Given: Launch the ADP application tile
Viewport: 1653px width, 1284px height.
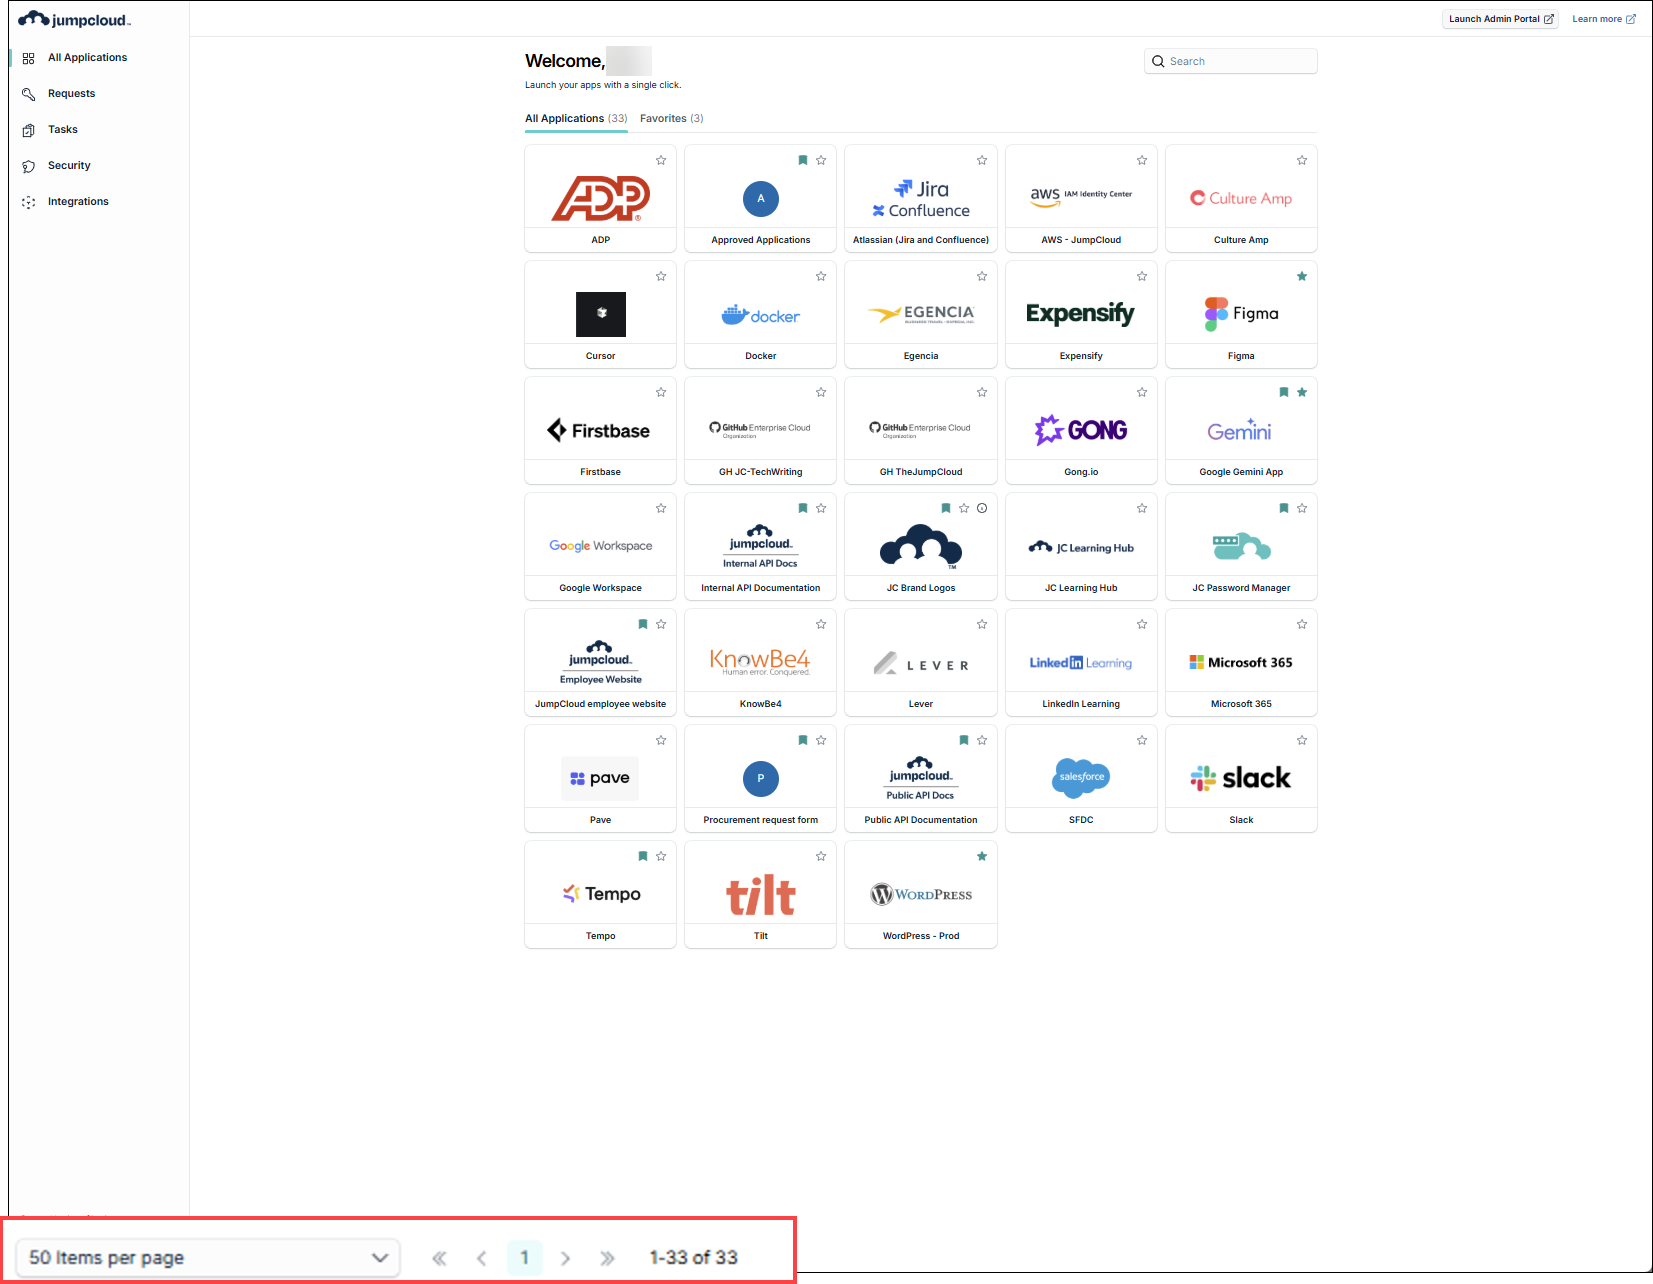Looking at the screenshot, I should point(600,198).
